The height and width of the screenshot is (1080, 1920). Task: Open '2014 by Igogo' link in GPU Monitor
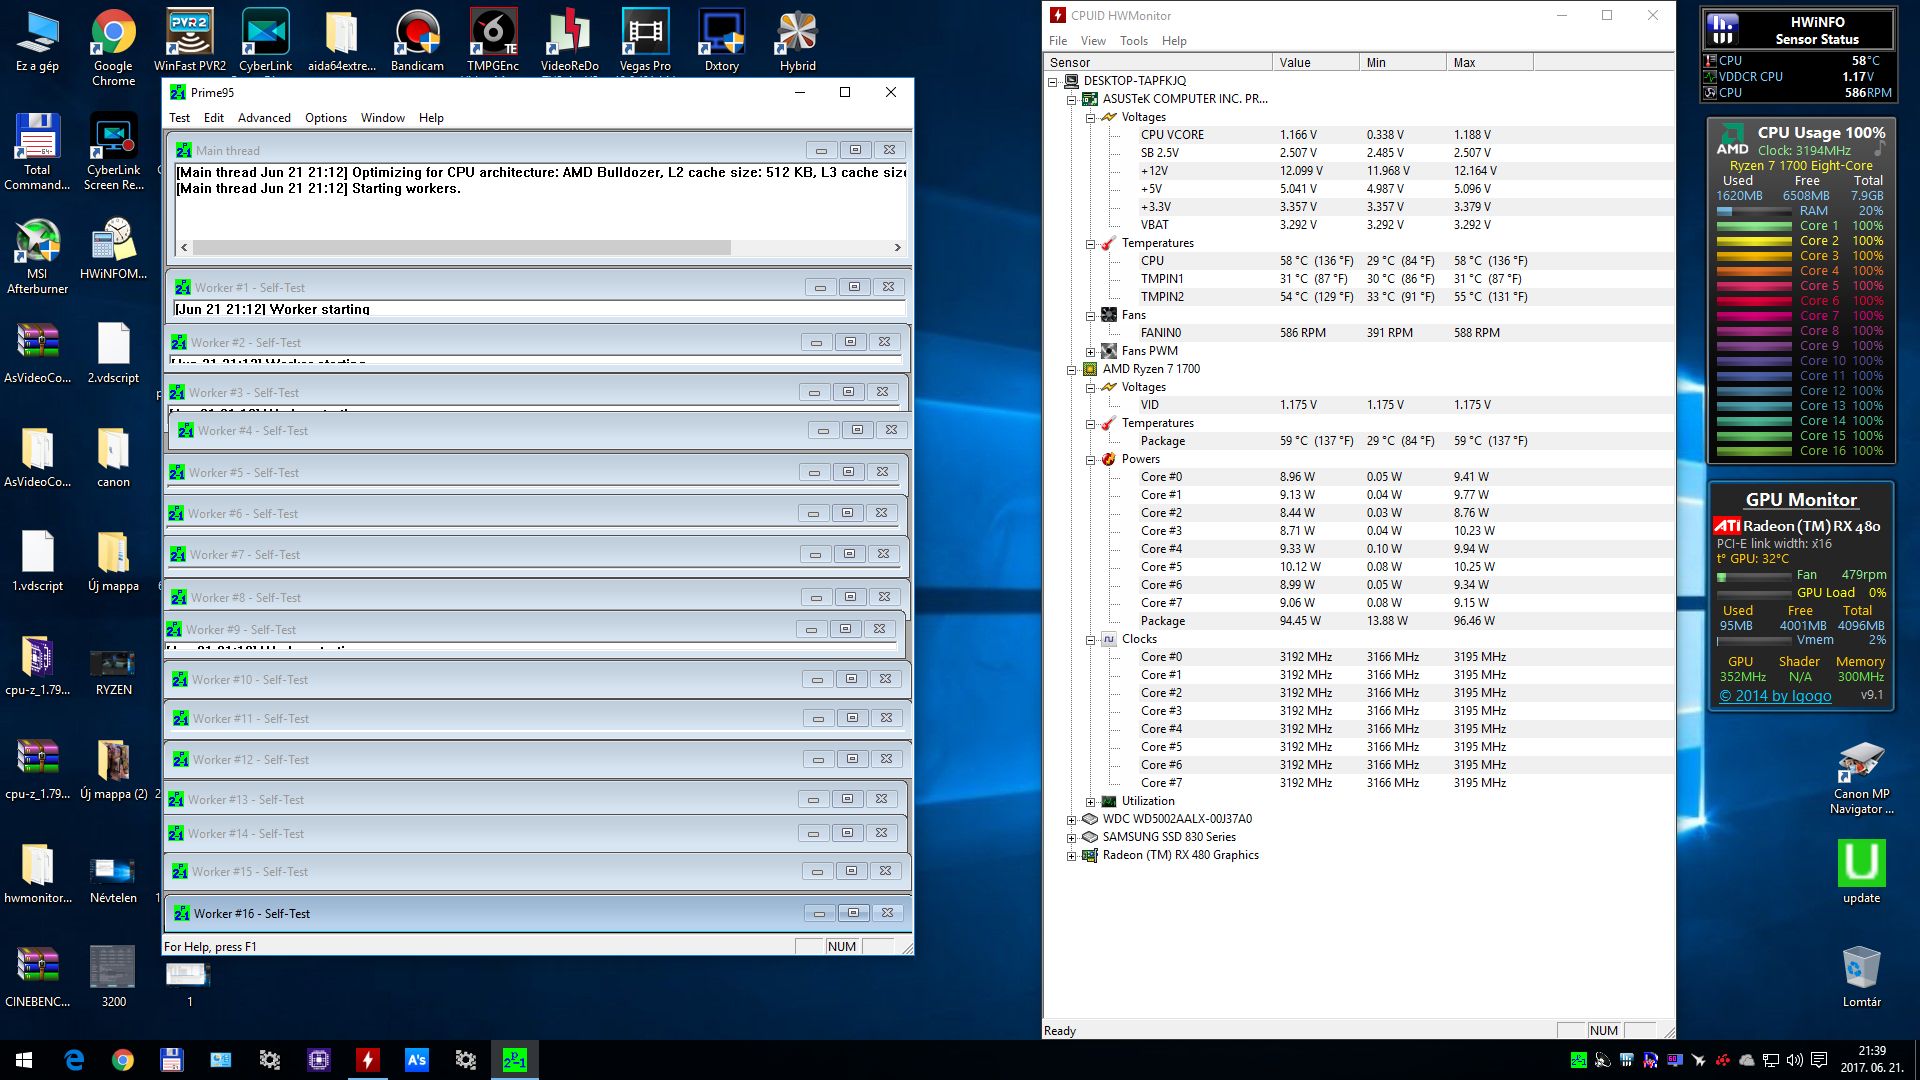[x=1775, y=696]
